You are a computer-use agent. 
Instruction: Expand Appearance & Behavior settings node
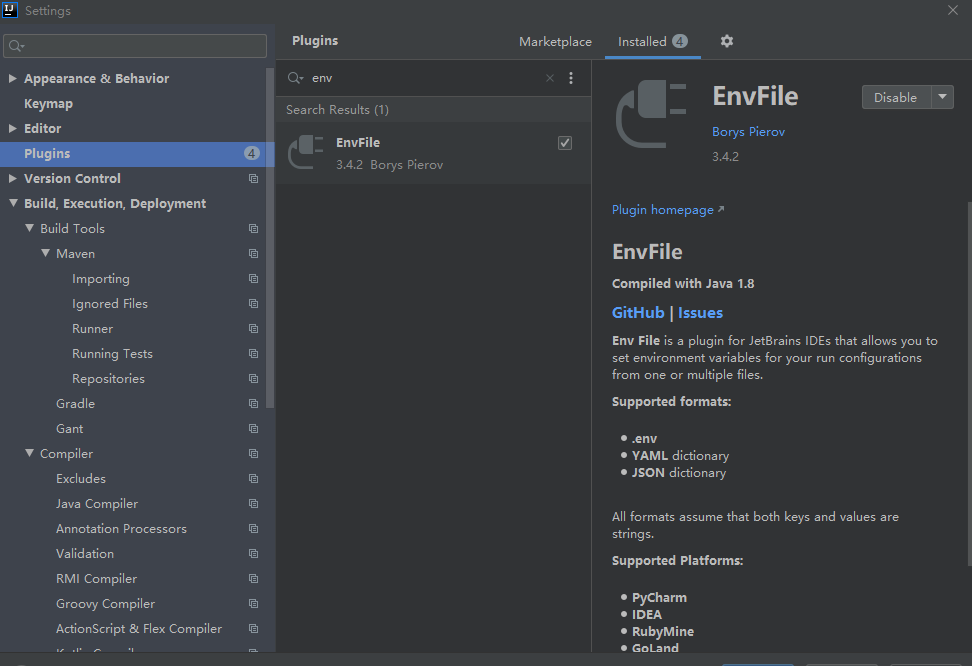pyautogui.click(x=12, y=78)
